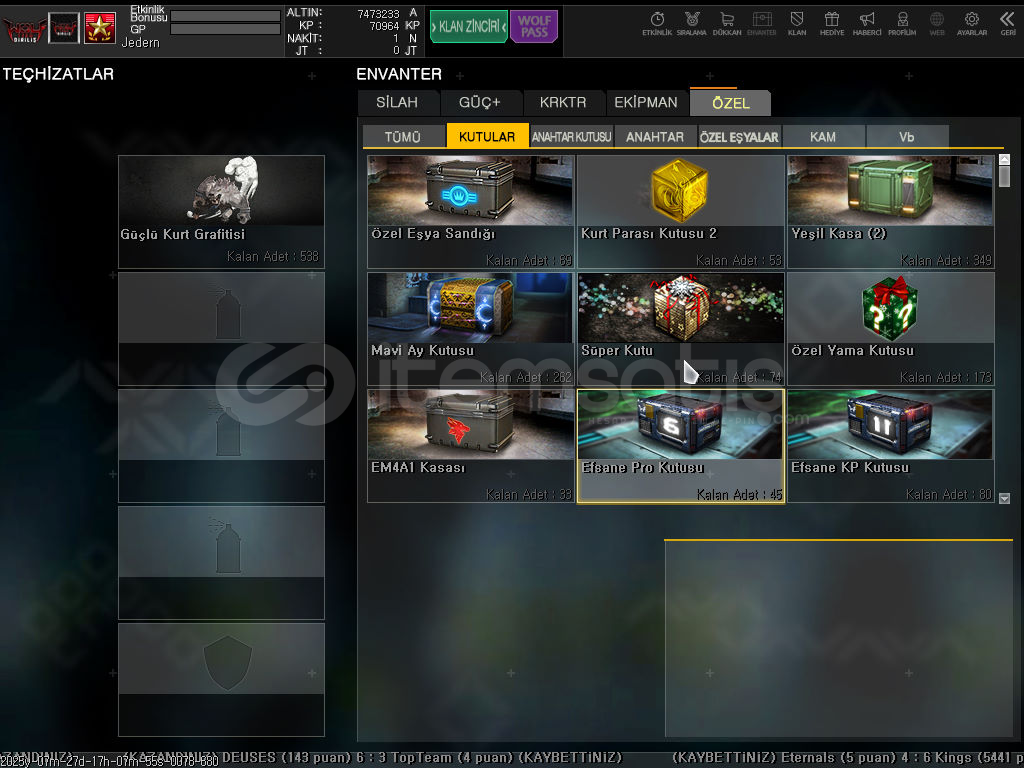Open the Web globe icon
1024x768 pixels.
click(937, 24)
